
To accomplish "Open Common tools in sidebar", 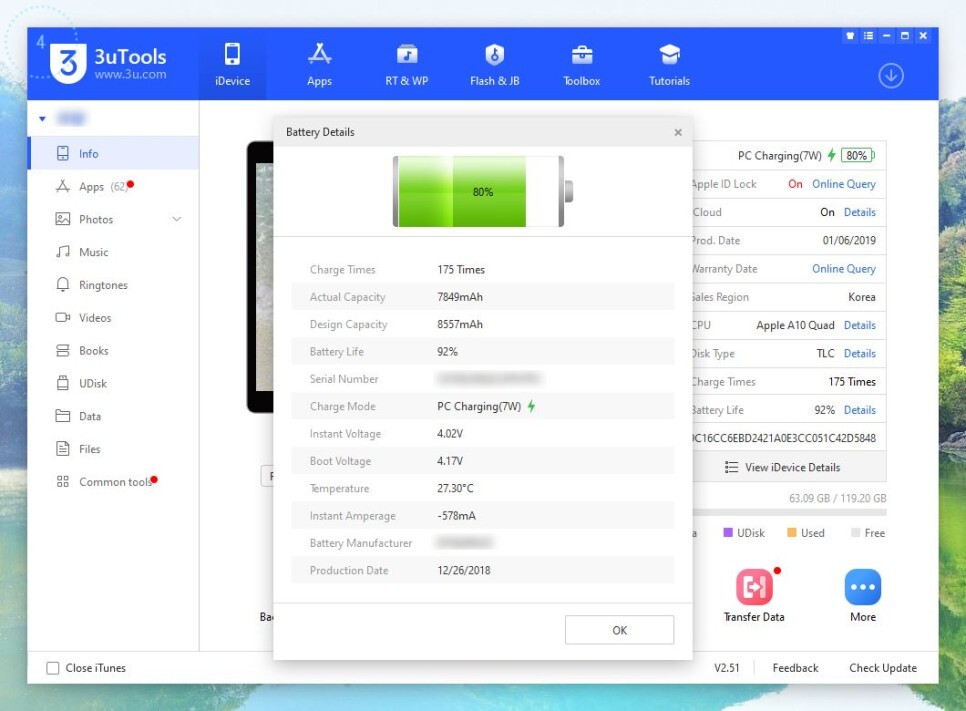I will pos(114,482).
